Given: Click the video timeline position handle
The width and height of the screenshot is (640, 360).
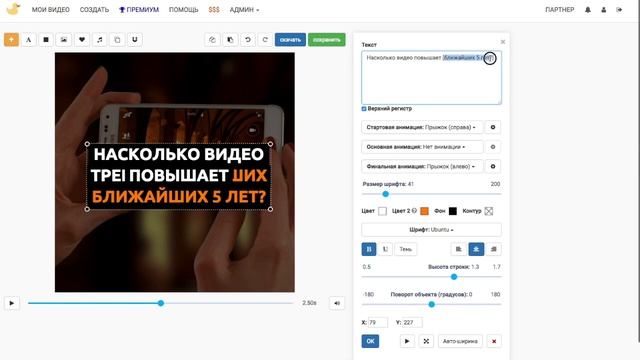Looking at the screenshot, I should point(161,303).
